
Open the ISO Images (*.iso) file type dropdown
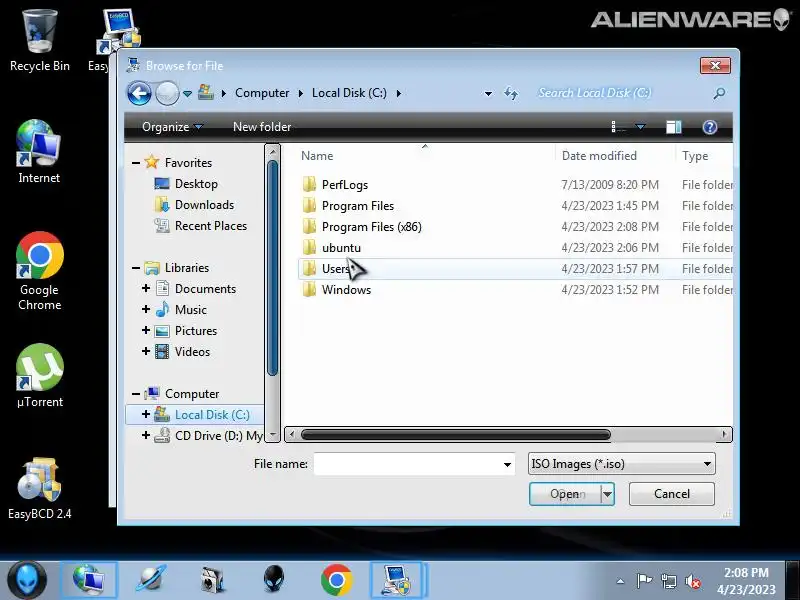click(621, 464)
